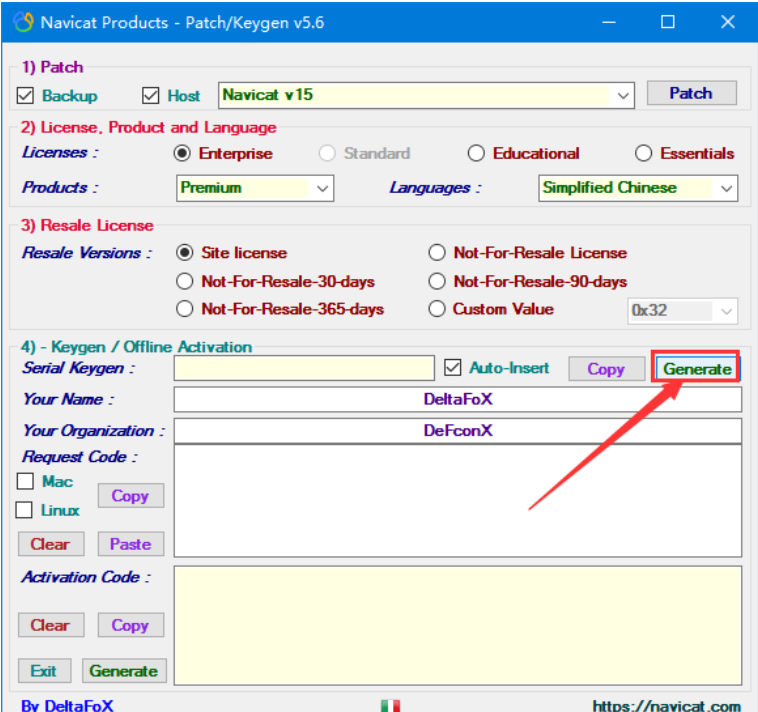Click Clear button under Activation Code
Viewport: 758px width, 712px height.
tap(51, 625)
